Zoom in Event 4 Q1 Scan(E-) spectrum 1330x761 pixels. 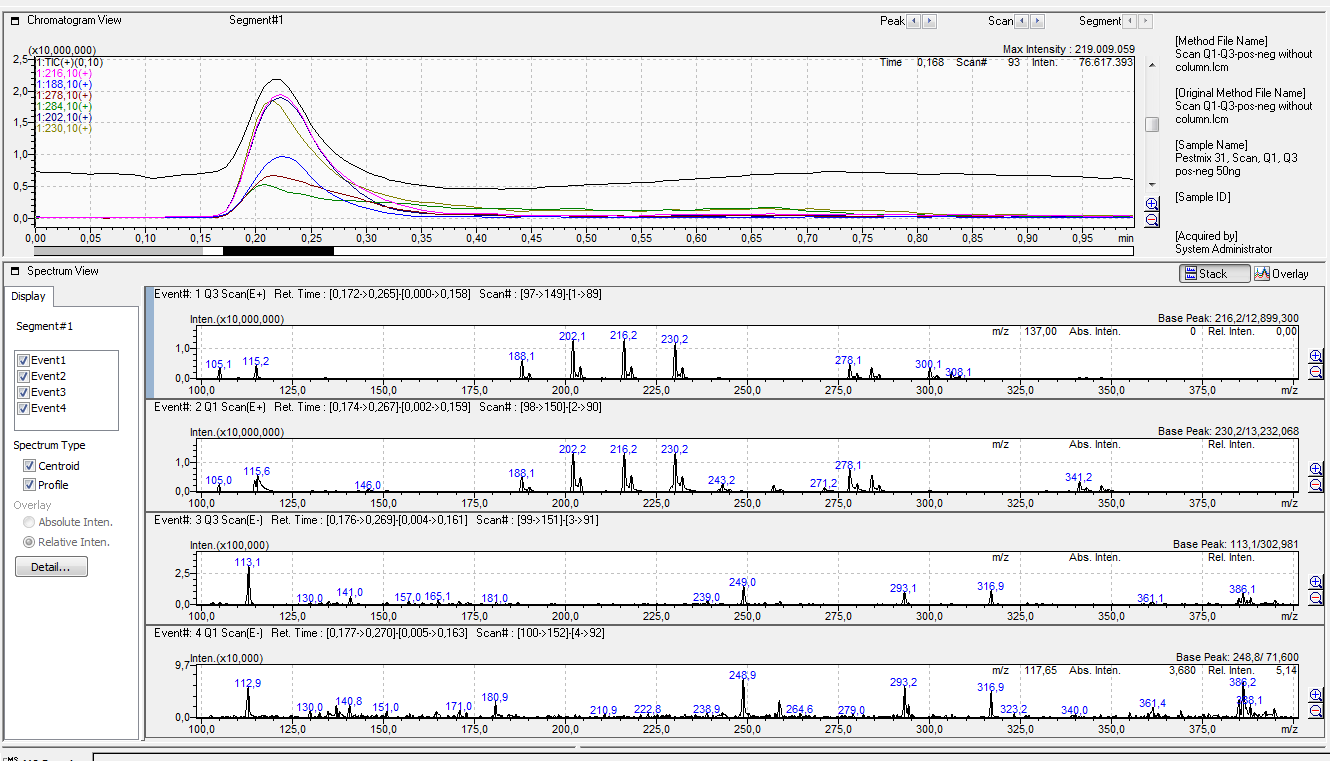1315,695
